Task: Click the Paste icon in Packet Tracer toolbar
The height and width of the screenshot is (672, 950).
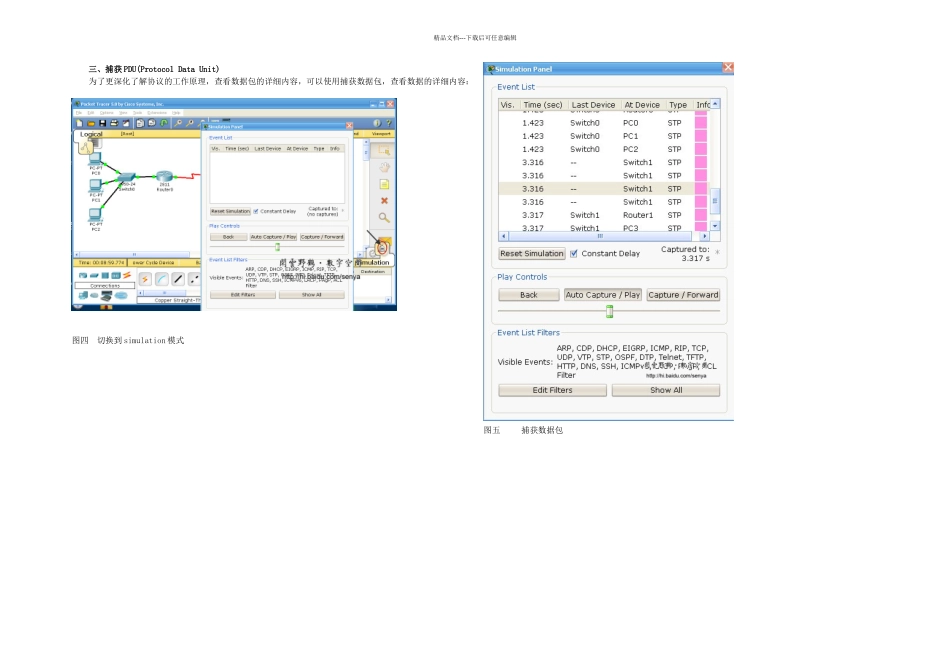Action: 151,123
